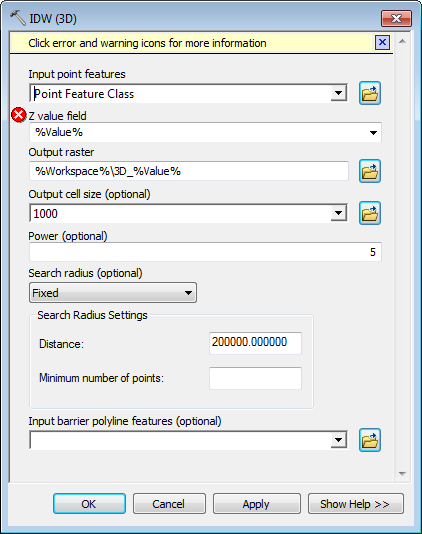Expand the Output cell size dropdown arrow

click(x=339, y=214)
